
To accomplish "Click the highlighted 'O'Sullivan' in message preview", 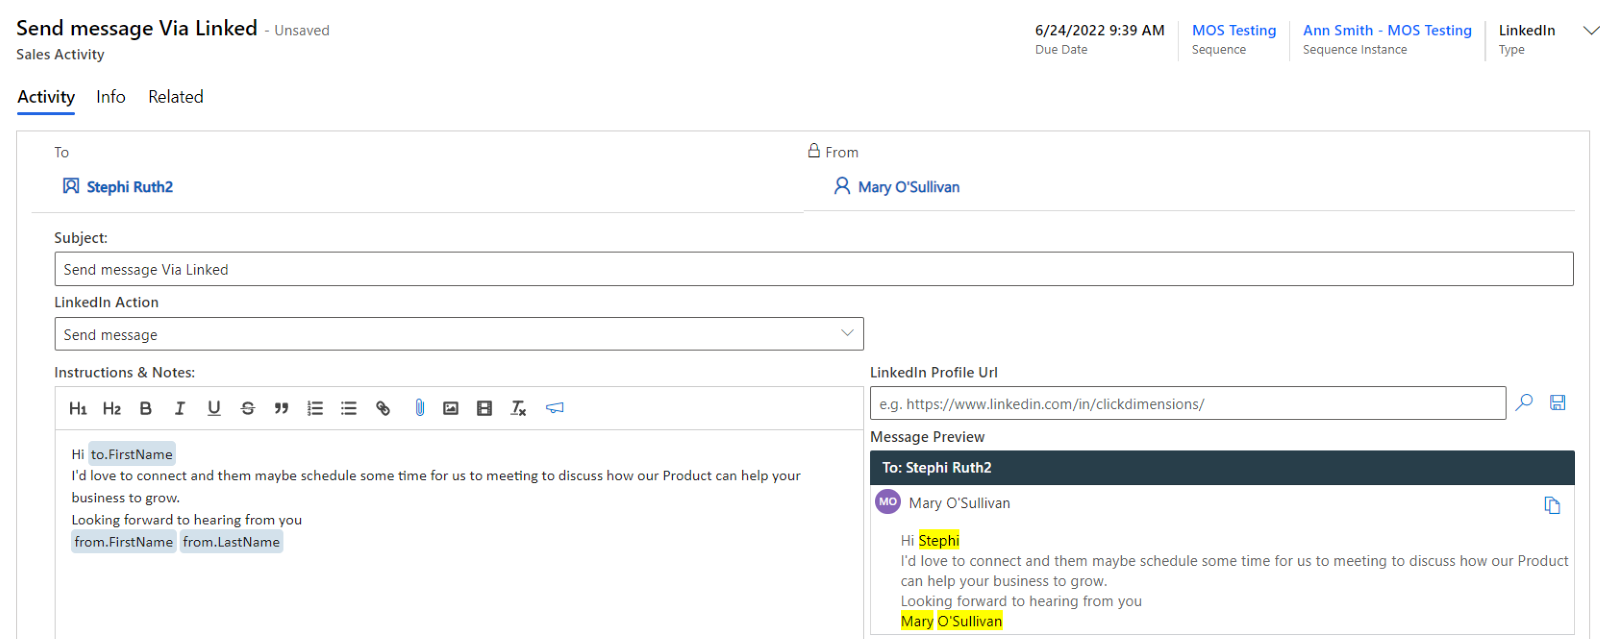I will [970, 621].
